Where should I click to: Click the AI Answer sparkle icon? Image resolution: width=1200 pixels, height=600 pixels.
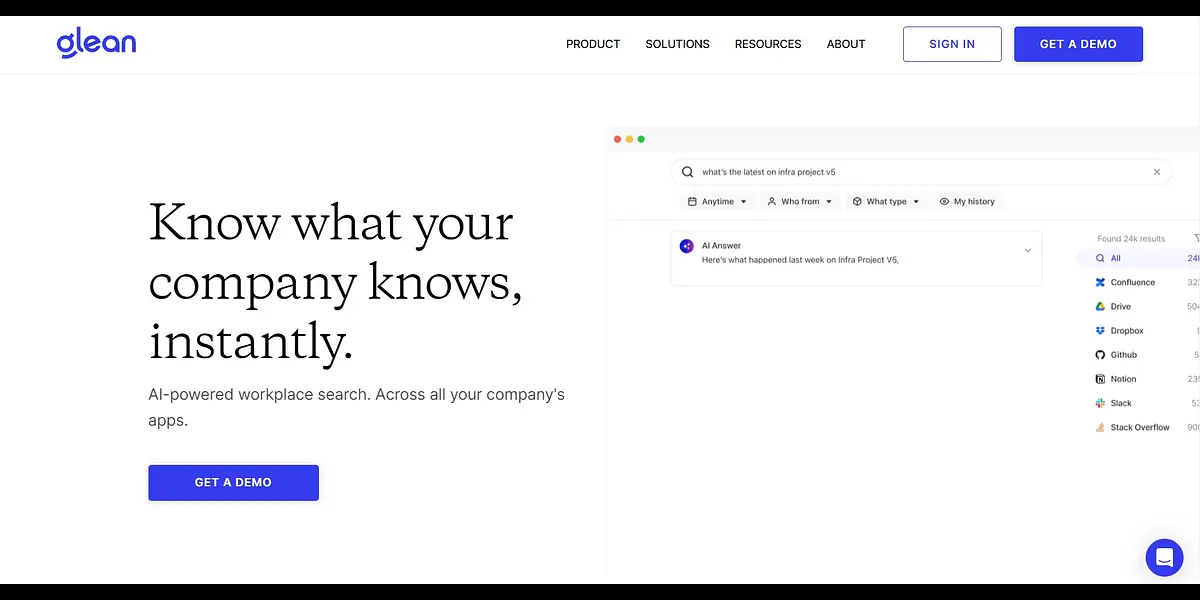pyautogui.click(x=687, y=246)
